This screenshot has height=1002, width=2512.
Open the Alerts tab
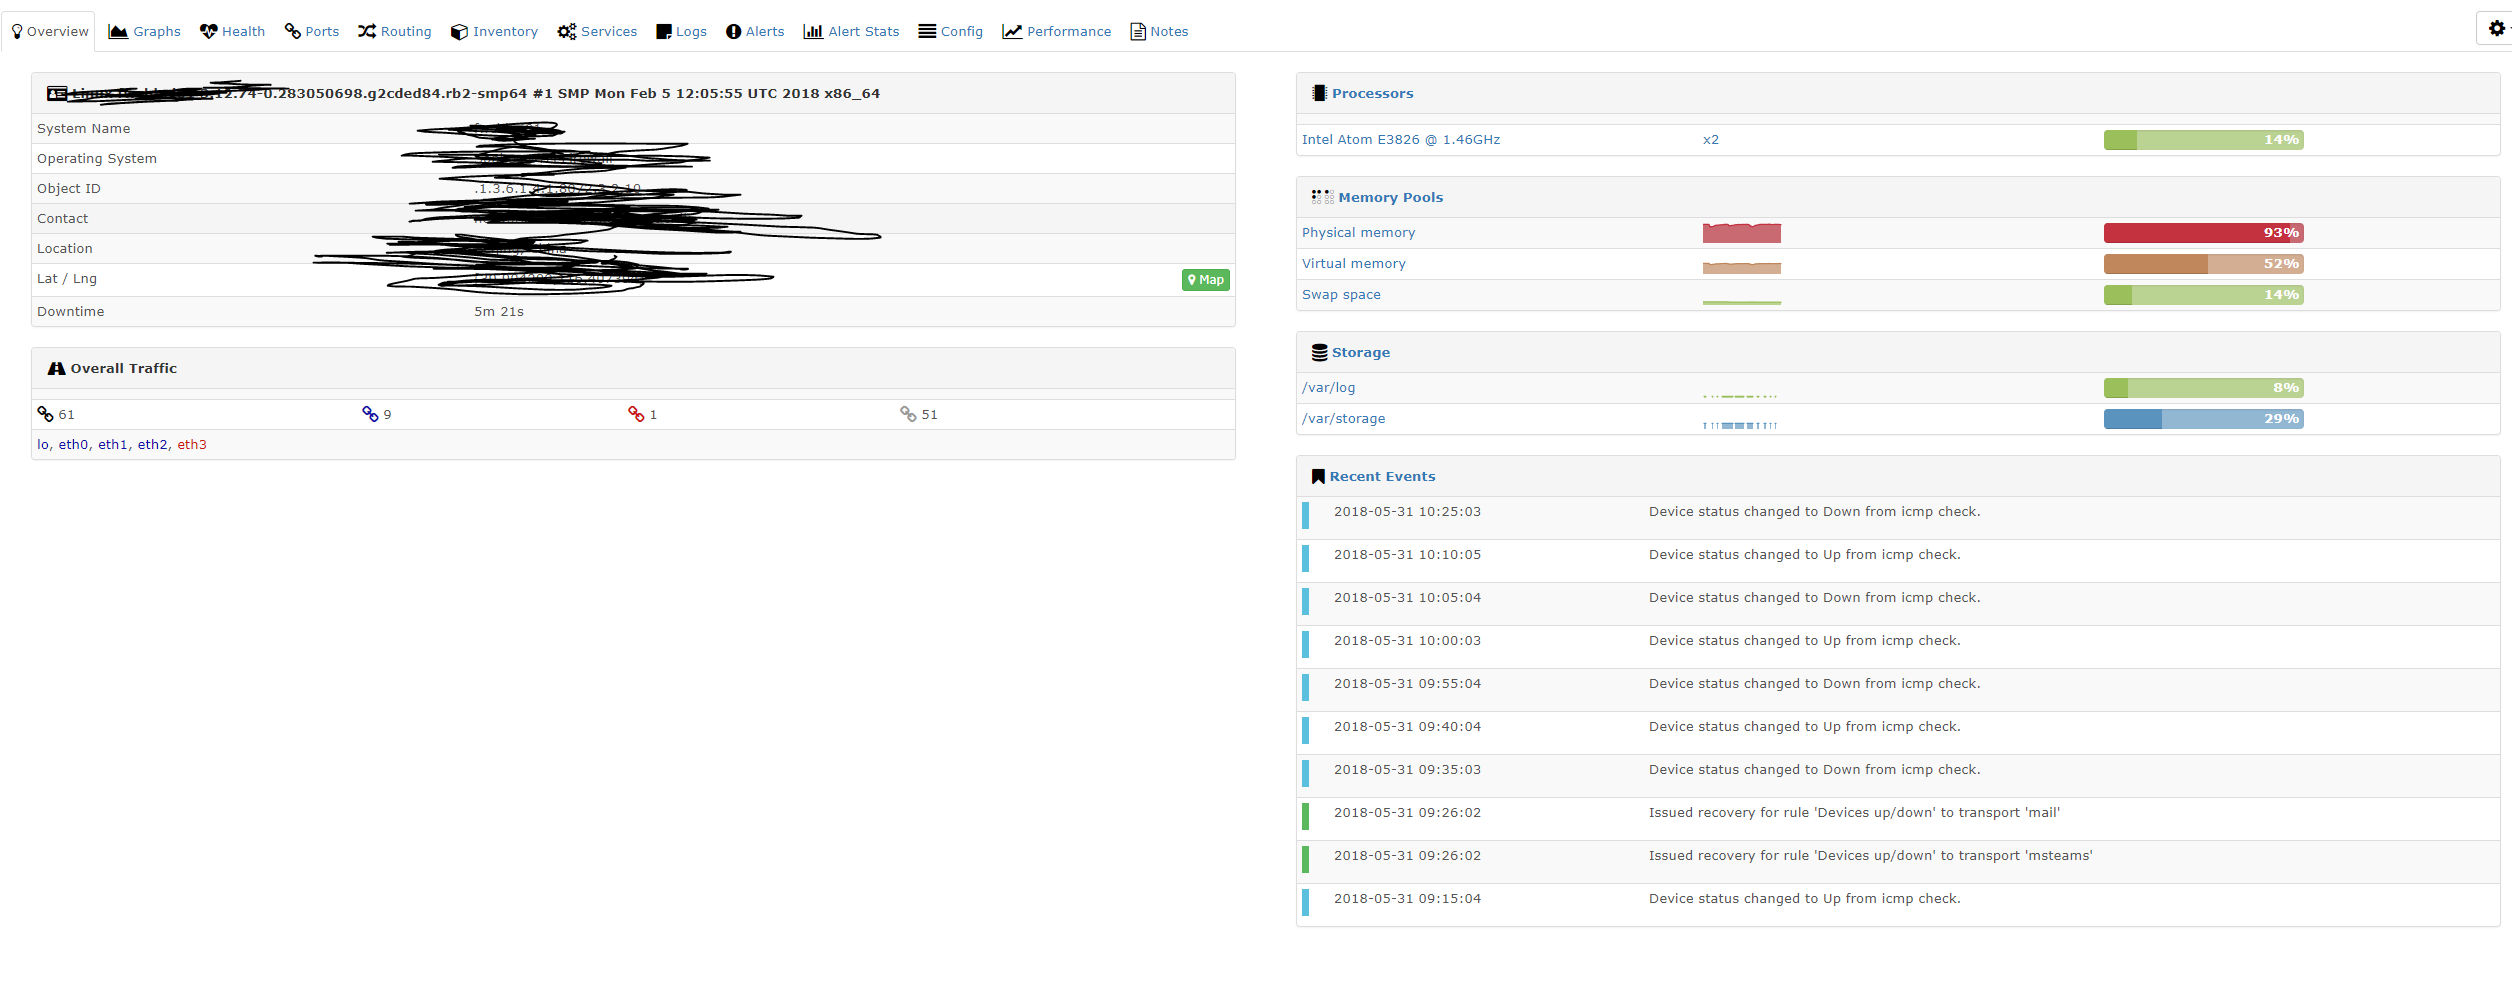(756, 32)
